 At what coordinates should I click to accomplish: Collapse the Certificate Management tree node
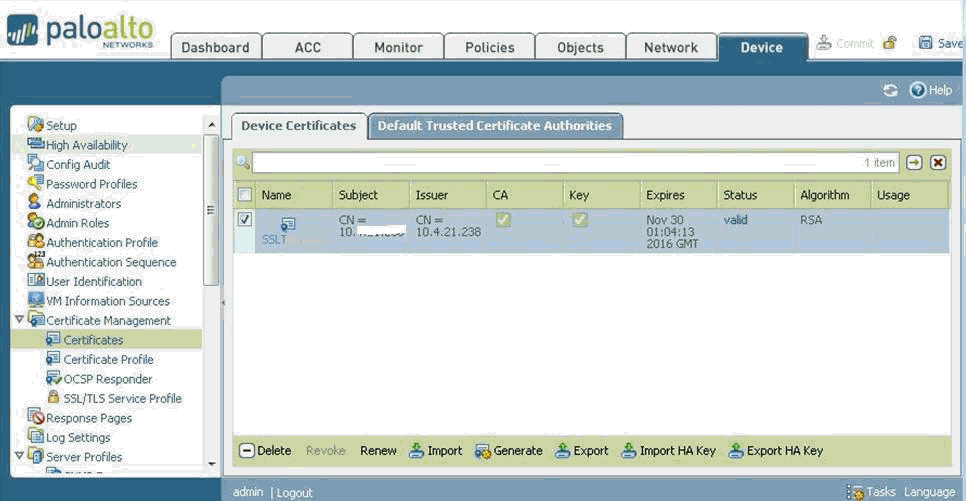[19, 320]
